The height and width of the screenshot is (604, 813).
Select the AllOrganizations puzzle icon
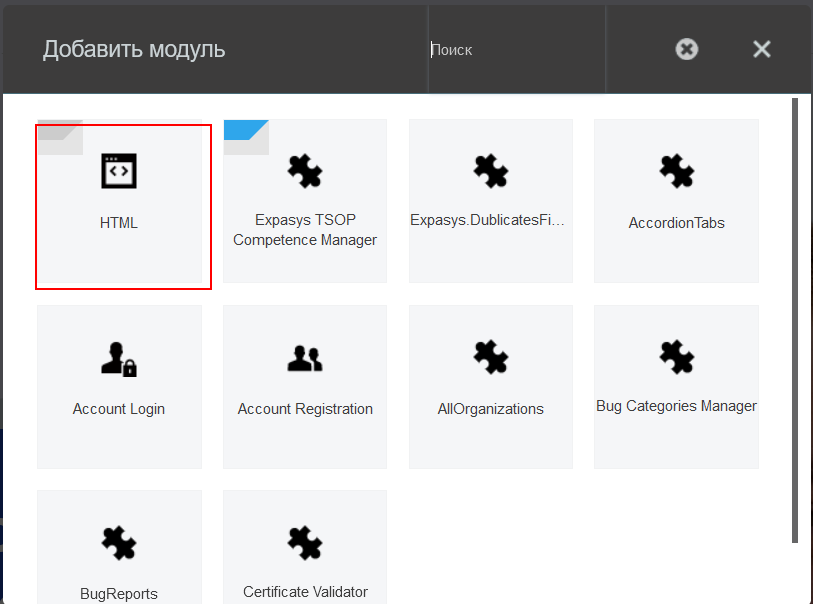[490, 357]
